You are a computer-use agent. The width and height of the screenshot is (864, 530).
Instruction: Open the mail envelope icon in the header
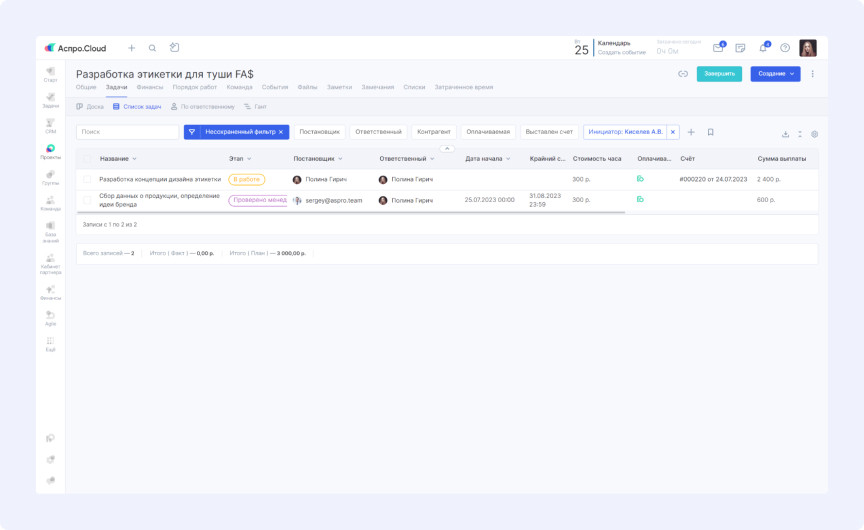pyautogui.click(x=718, y=48)
